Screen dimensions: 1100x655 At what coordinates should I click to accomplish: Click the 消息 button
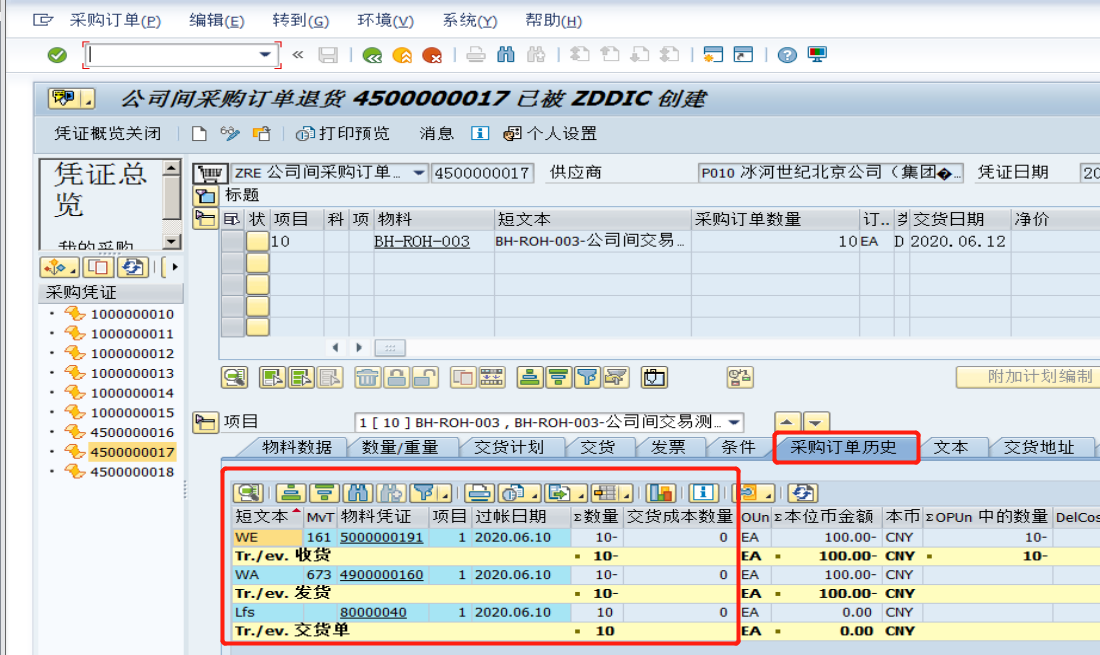[x=436, y=133]
